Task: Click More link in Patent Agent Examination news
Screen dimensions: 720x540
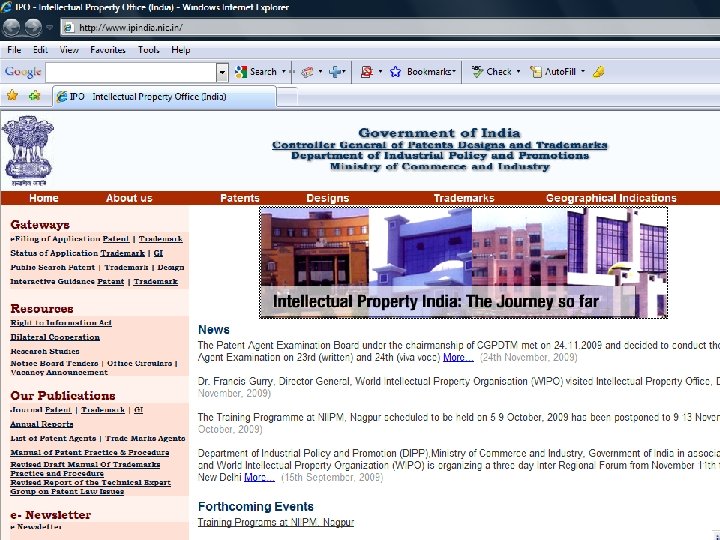Action: click(458, 357)
